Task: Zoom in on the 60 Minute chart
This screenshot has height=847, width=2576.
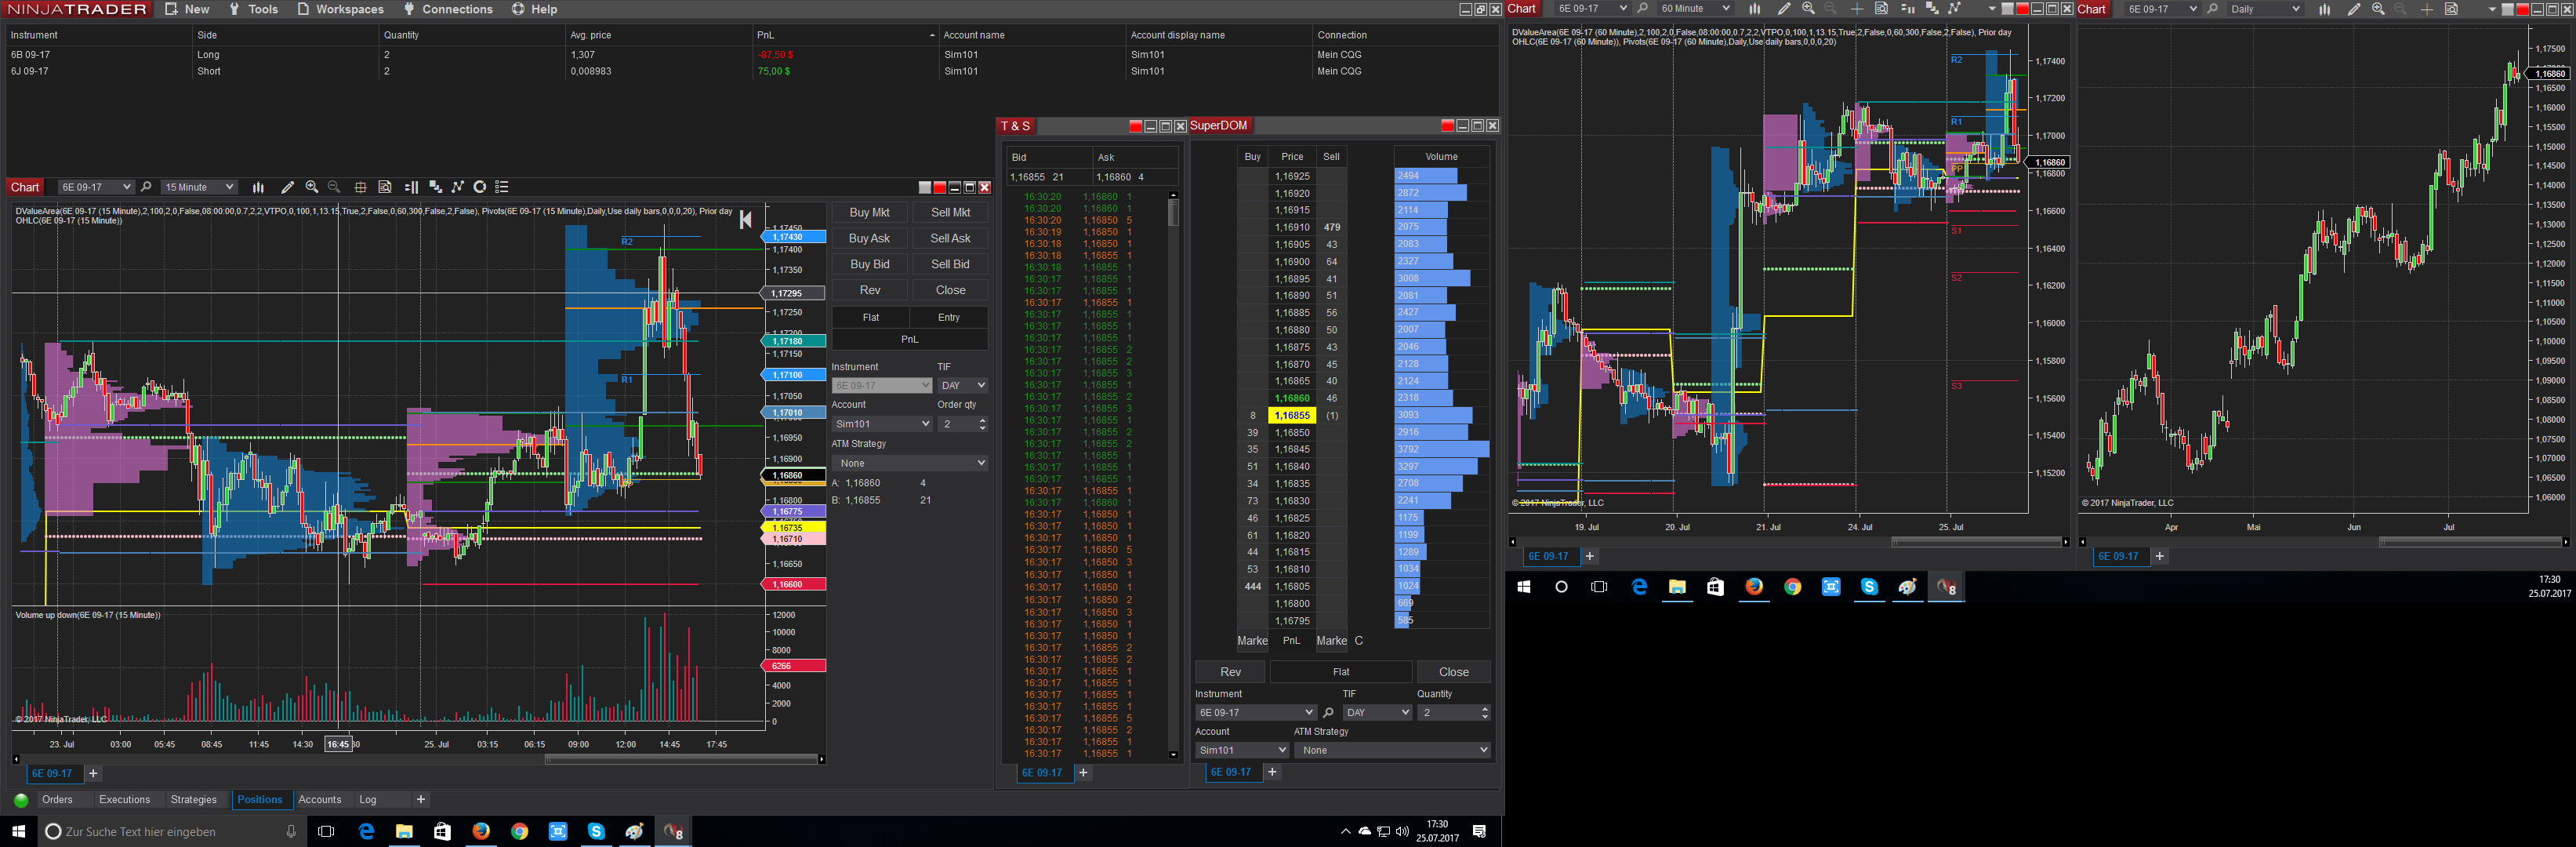Action: pyautogui.click(x=1808, y=9)
